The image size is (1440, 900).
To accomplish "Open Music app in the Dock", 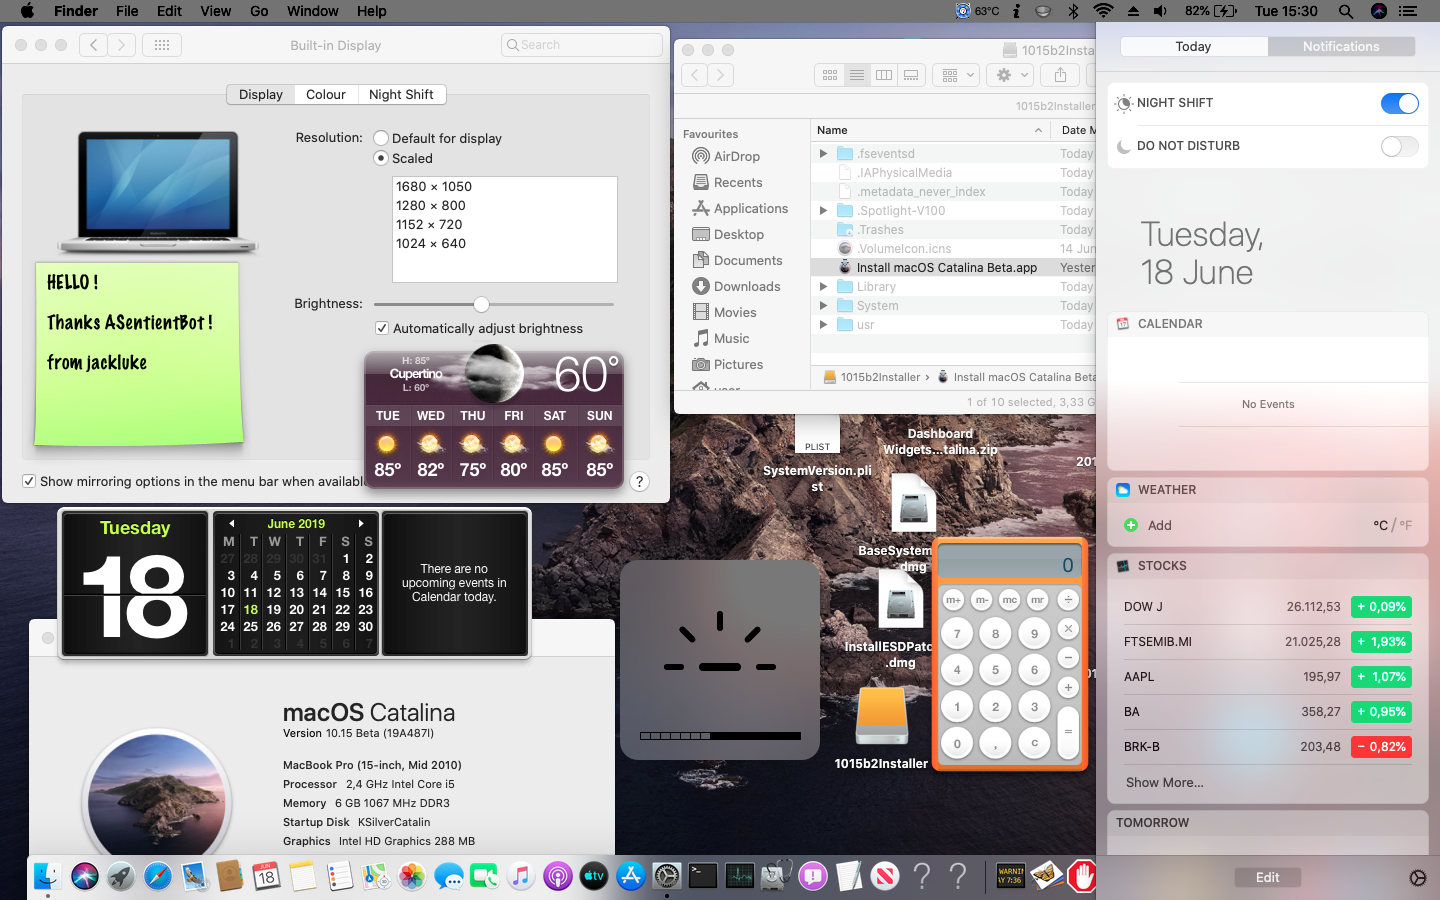I will tap(521, 877).
